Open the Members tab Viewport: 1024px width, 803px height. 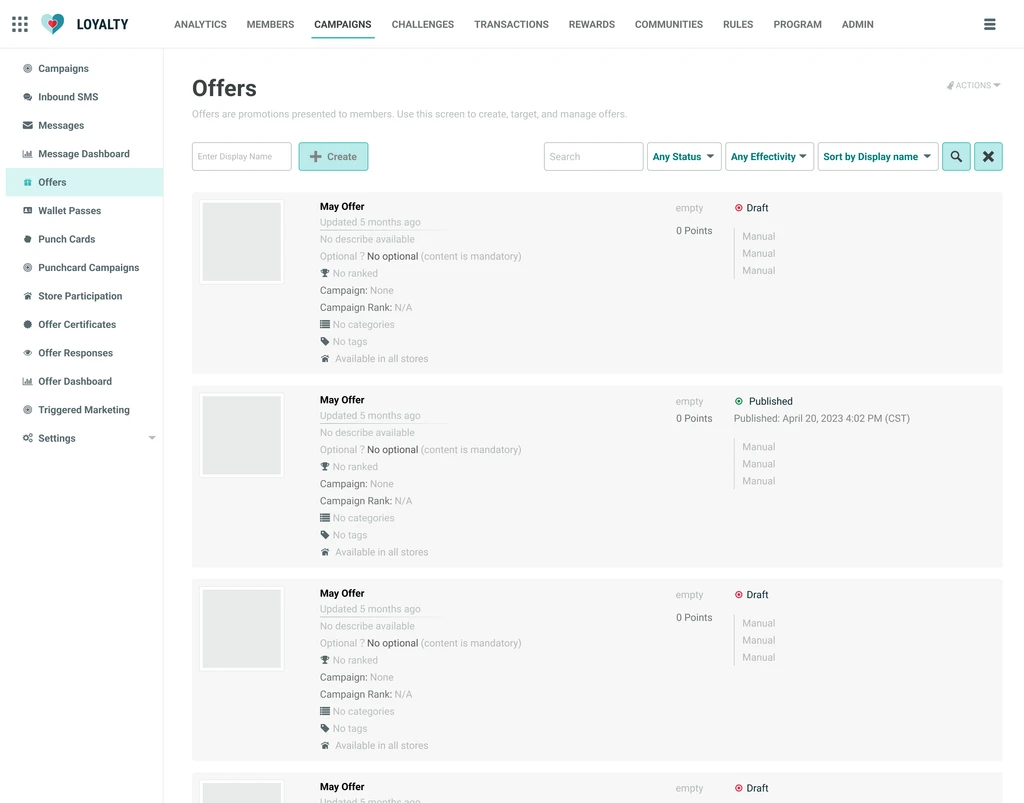click(270, 24)
